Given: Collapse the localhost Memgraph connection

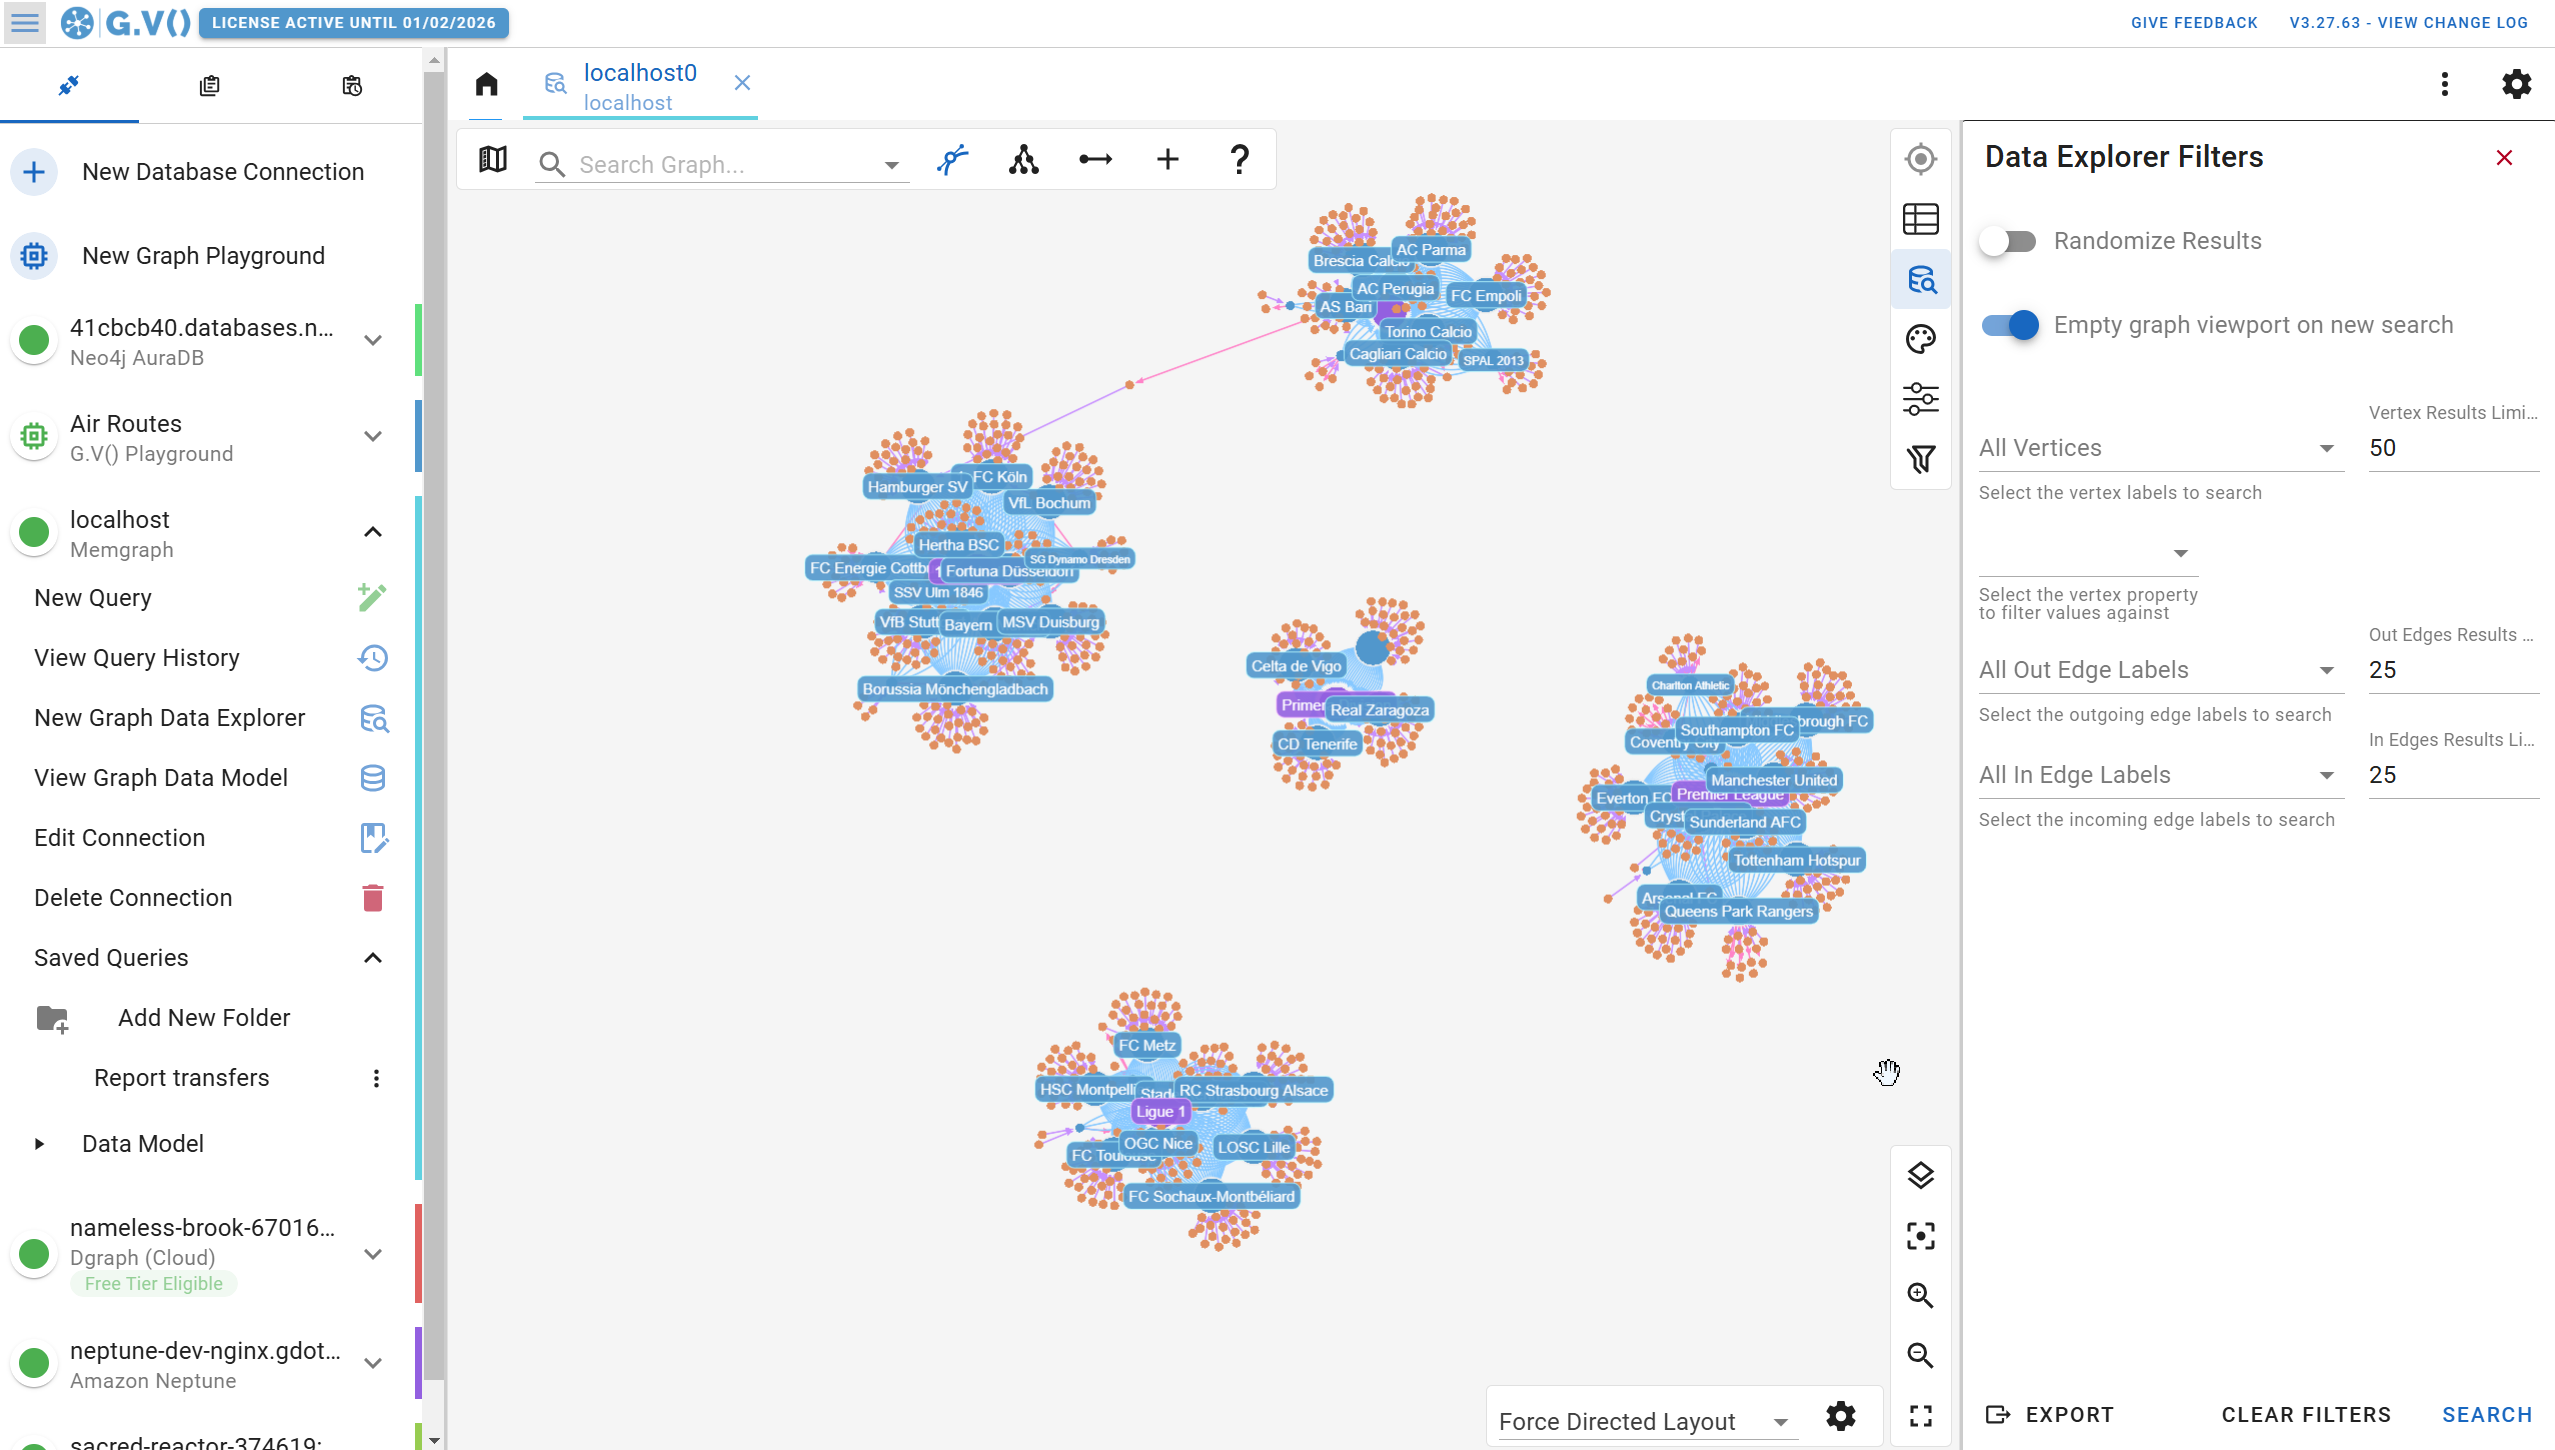Looking at the screenshot, I should click(x=373, y=532).
